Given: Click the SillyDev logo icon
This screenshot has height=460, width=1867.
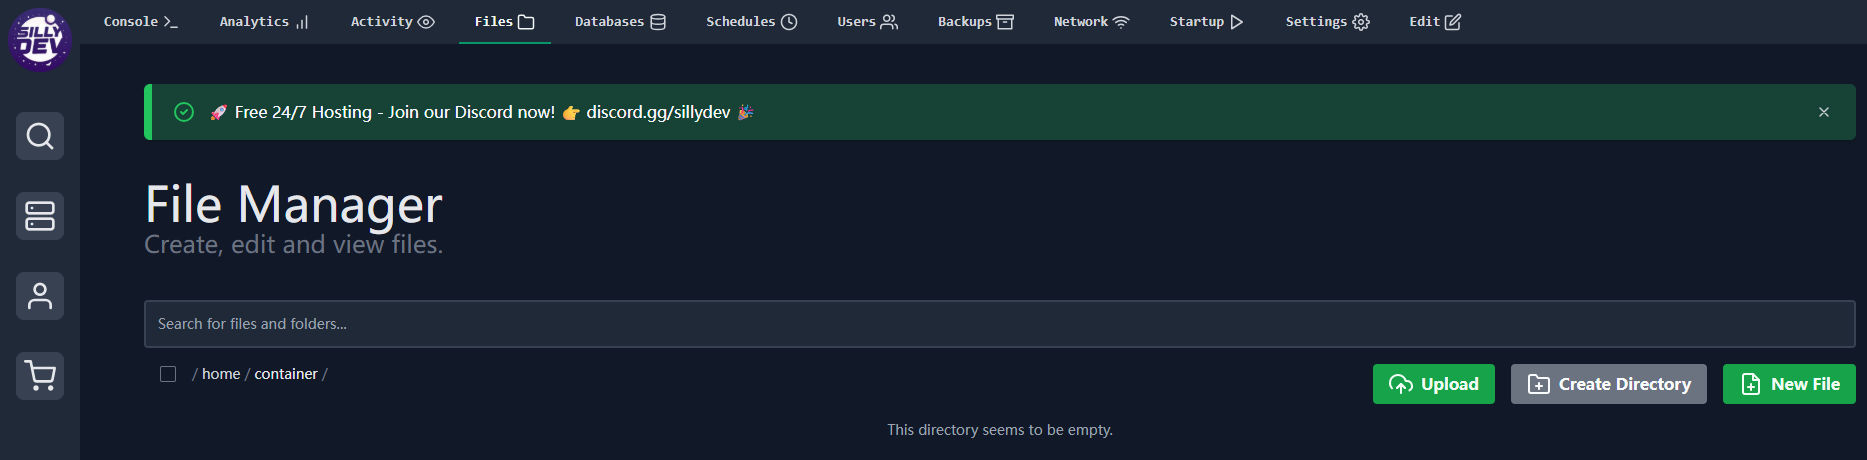Looking at the screenshot, I should coord(40,39).
